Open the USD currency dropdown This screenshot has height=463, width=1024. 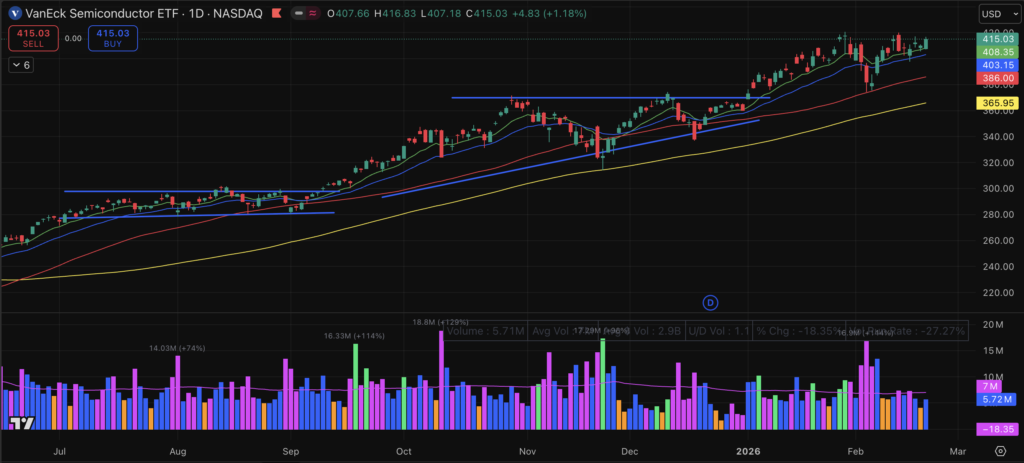tap(997, 14)
